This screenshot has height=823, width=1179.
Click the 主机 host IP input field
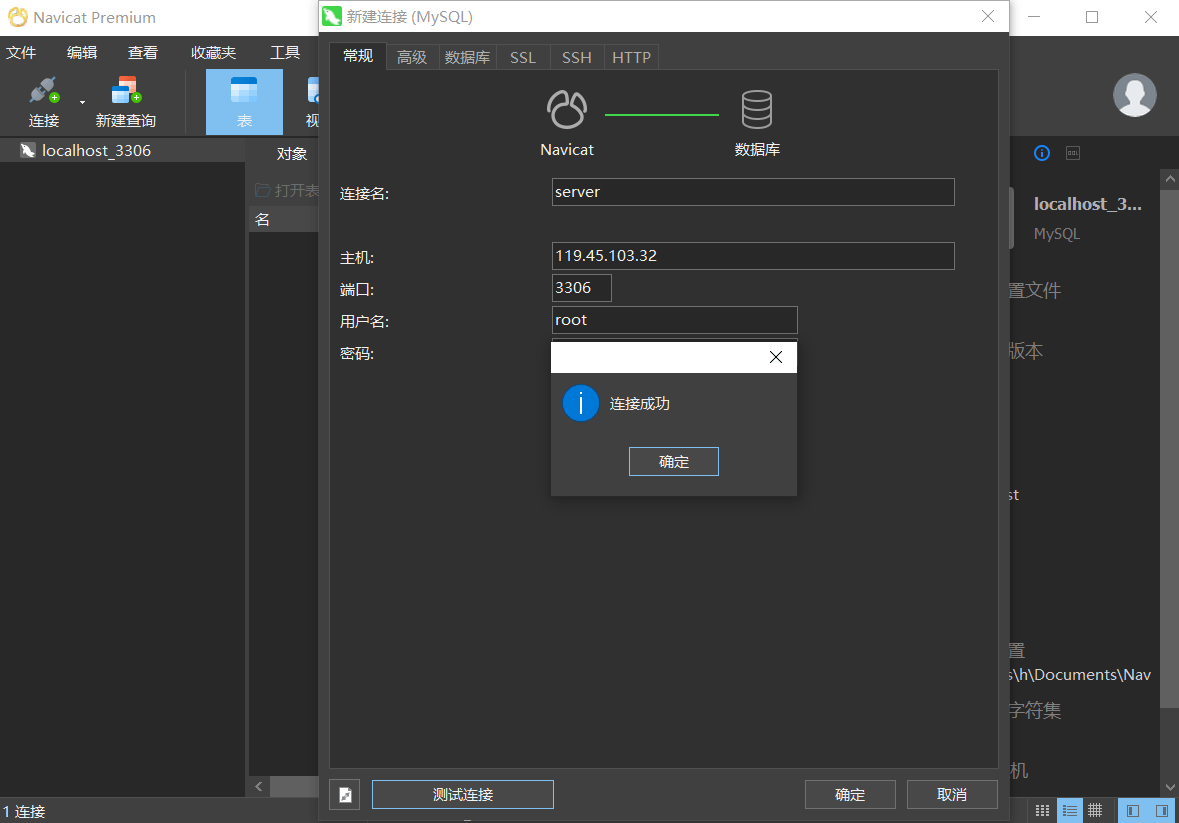click(752, 256)
